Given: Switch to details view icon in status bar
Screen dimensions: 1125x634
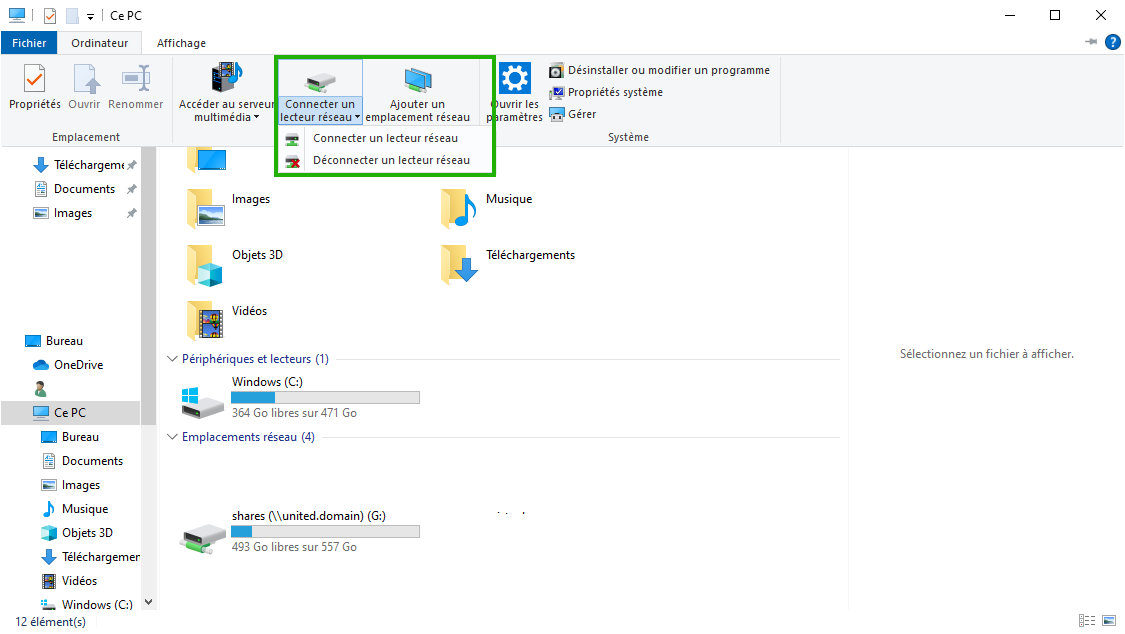Looking at the screenshot, I should (1087, 620).
